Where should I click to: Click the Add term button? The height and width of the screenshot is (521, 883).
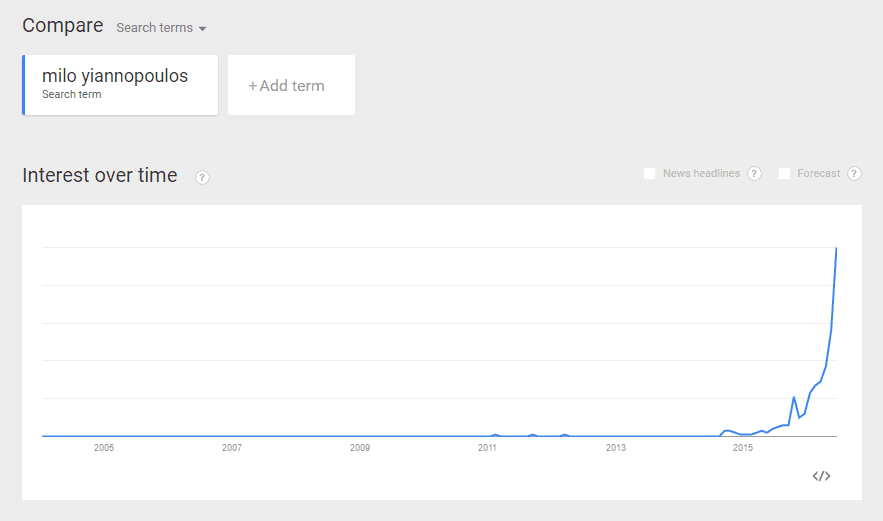(x=291, y=85)
